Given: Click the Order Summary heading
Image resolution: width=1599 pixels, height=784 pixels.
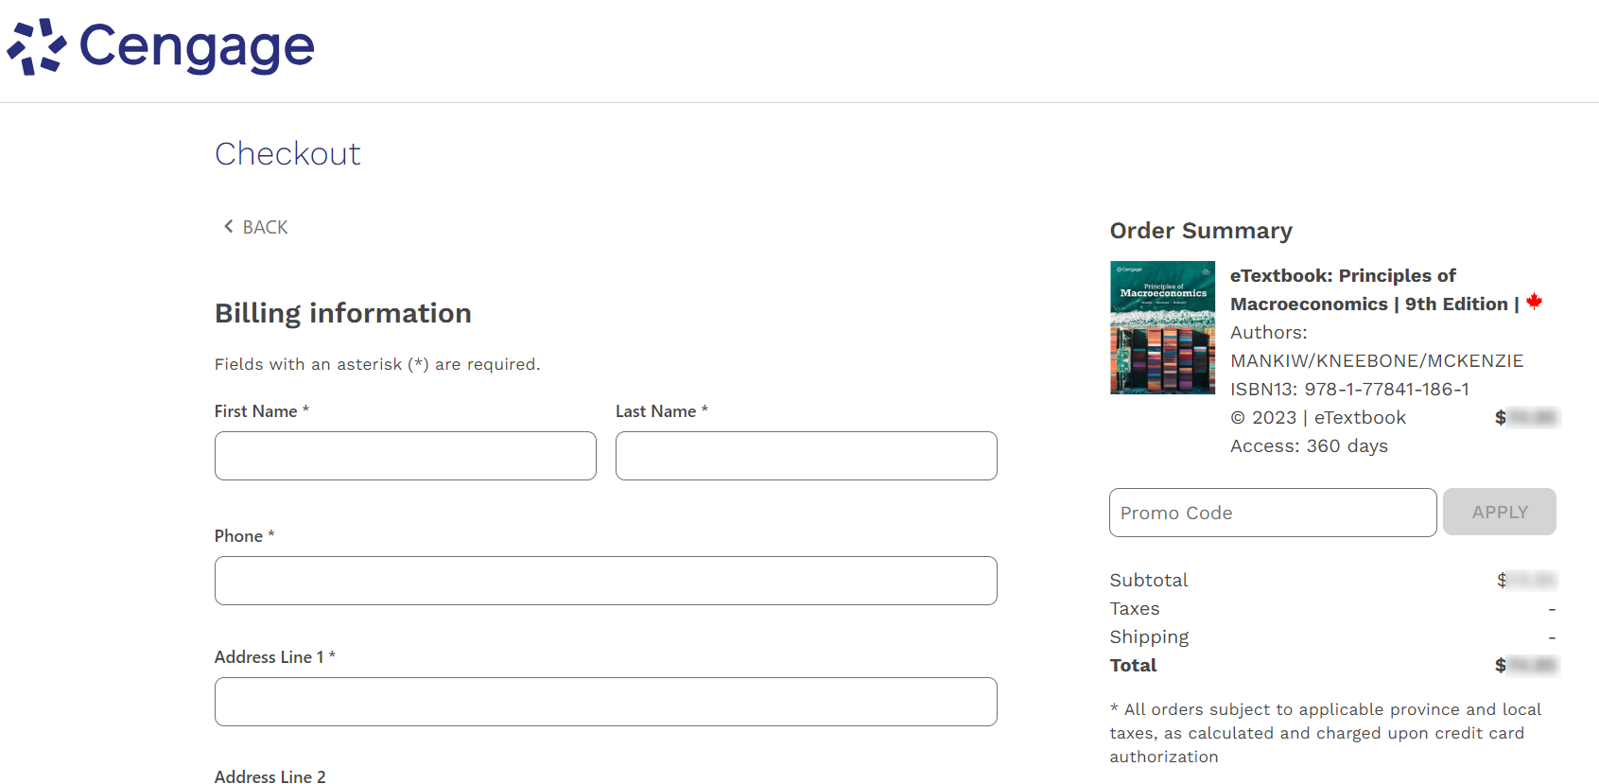Looking at the screenshot, I should coord(1201,231).
